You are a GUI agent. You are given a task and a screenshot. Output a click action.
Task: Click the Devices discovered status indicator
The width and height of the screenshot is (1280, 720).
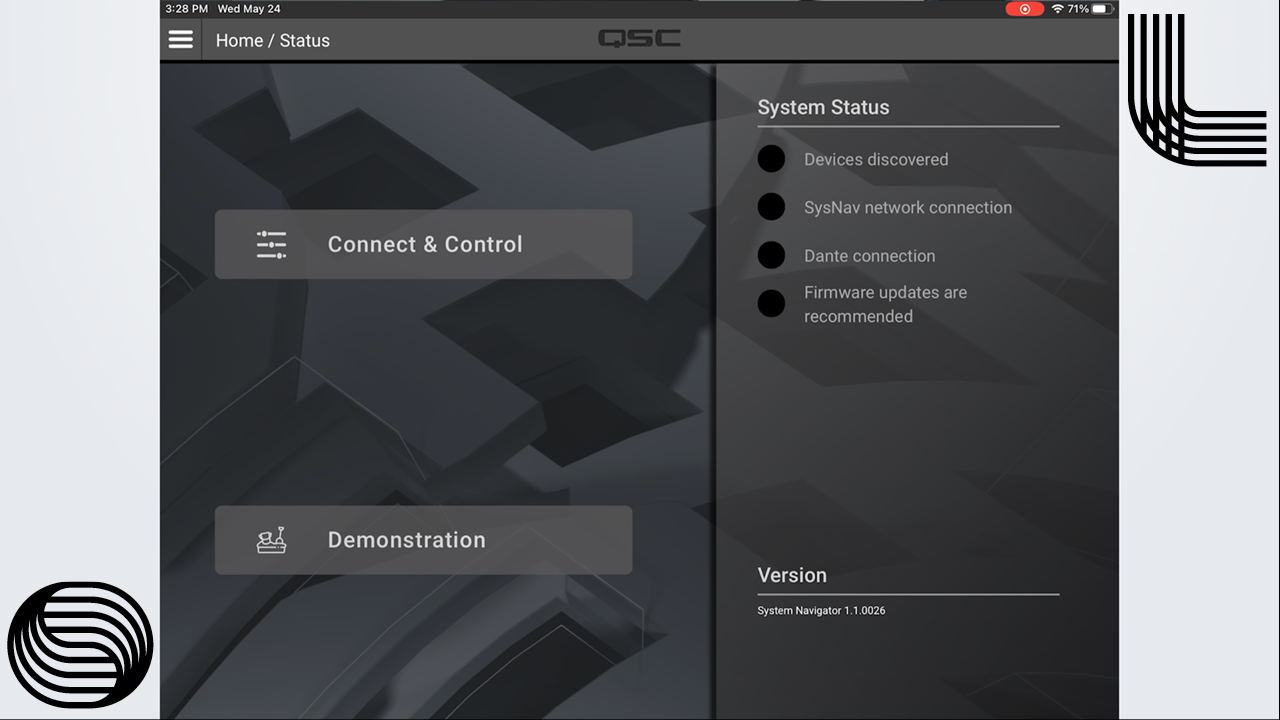771,159
